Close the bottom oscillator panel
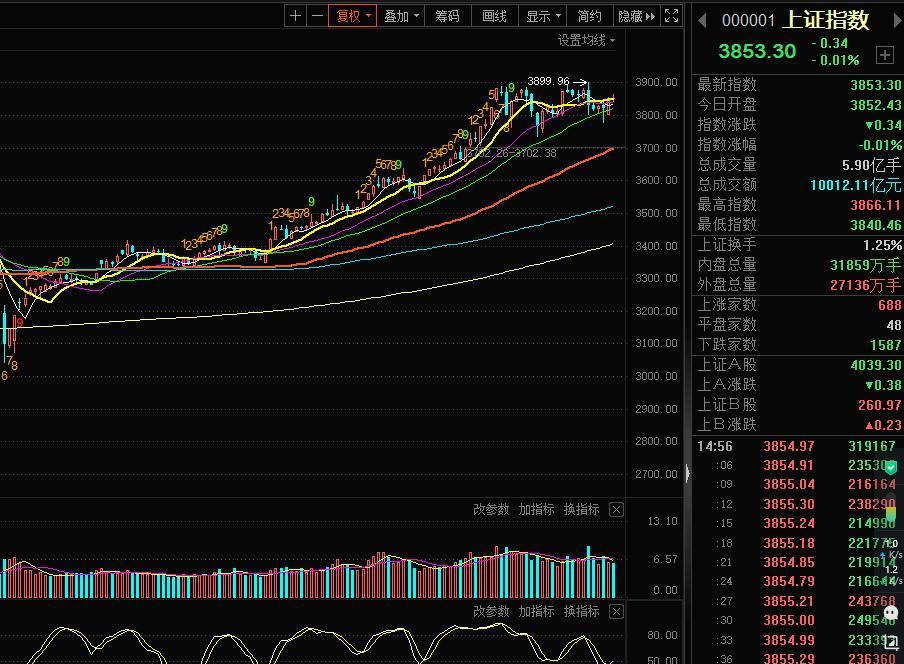Viewport: 904px width, 664px height. [616, 612]
